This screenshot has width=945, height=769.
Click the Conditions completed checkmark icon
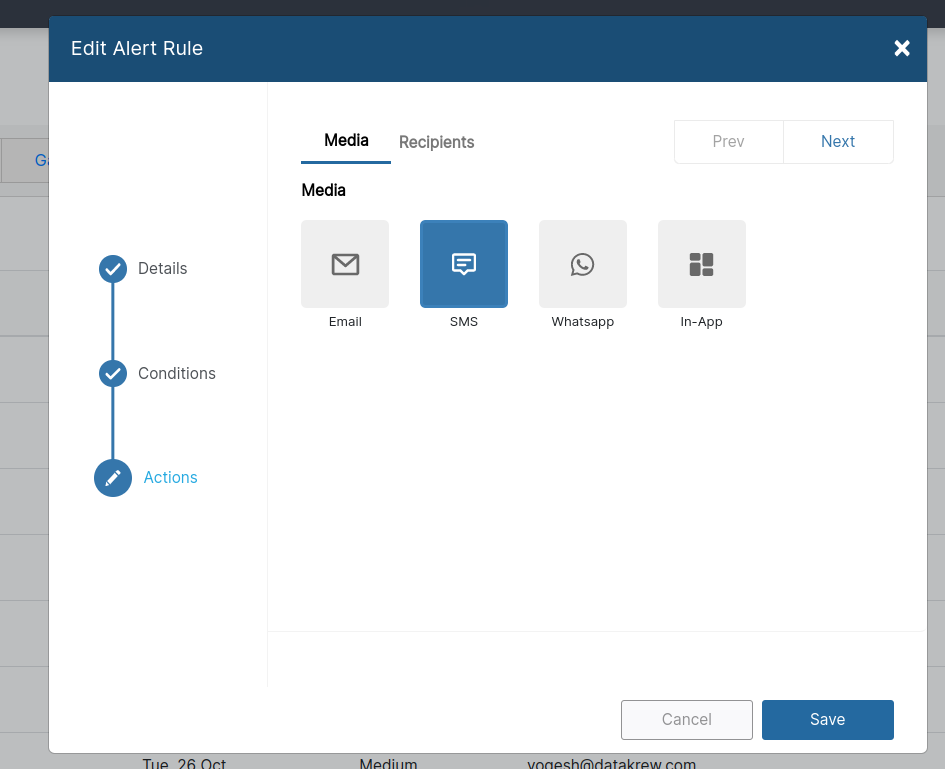(x=112, y=373)
